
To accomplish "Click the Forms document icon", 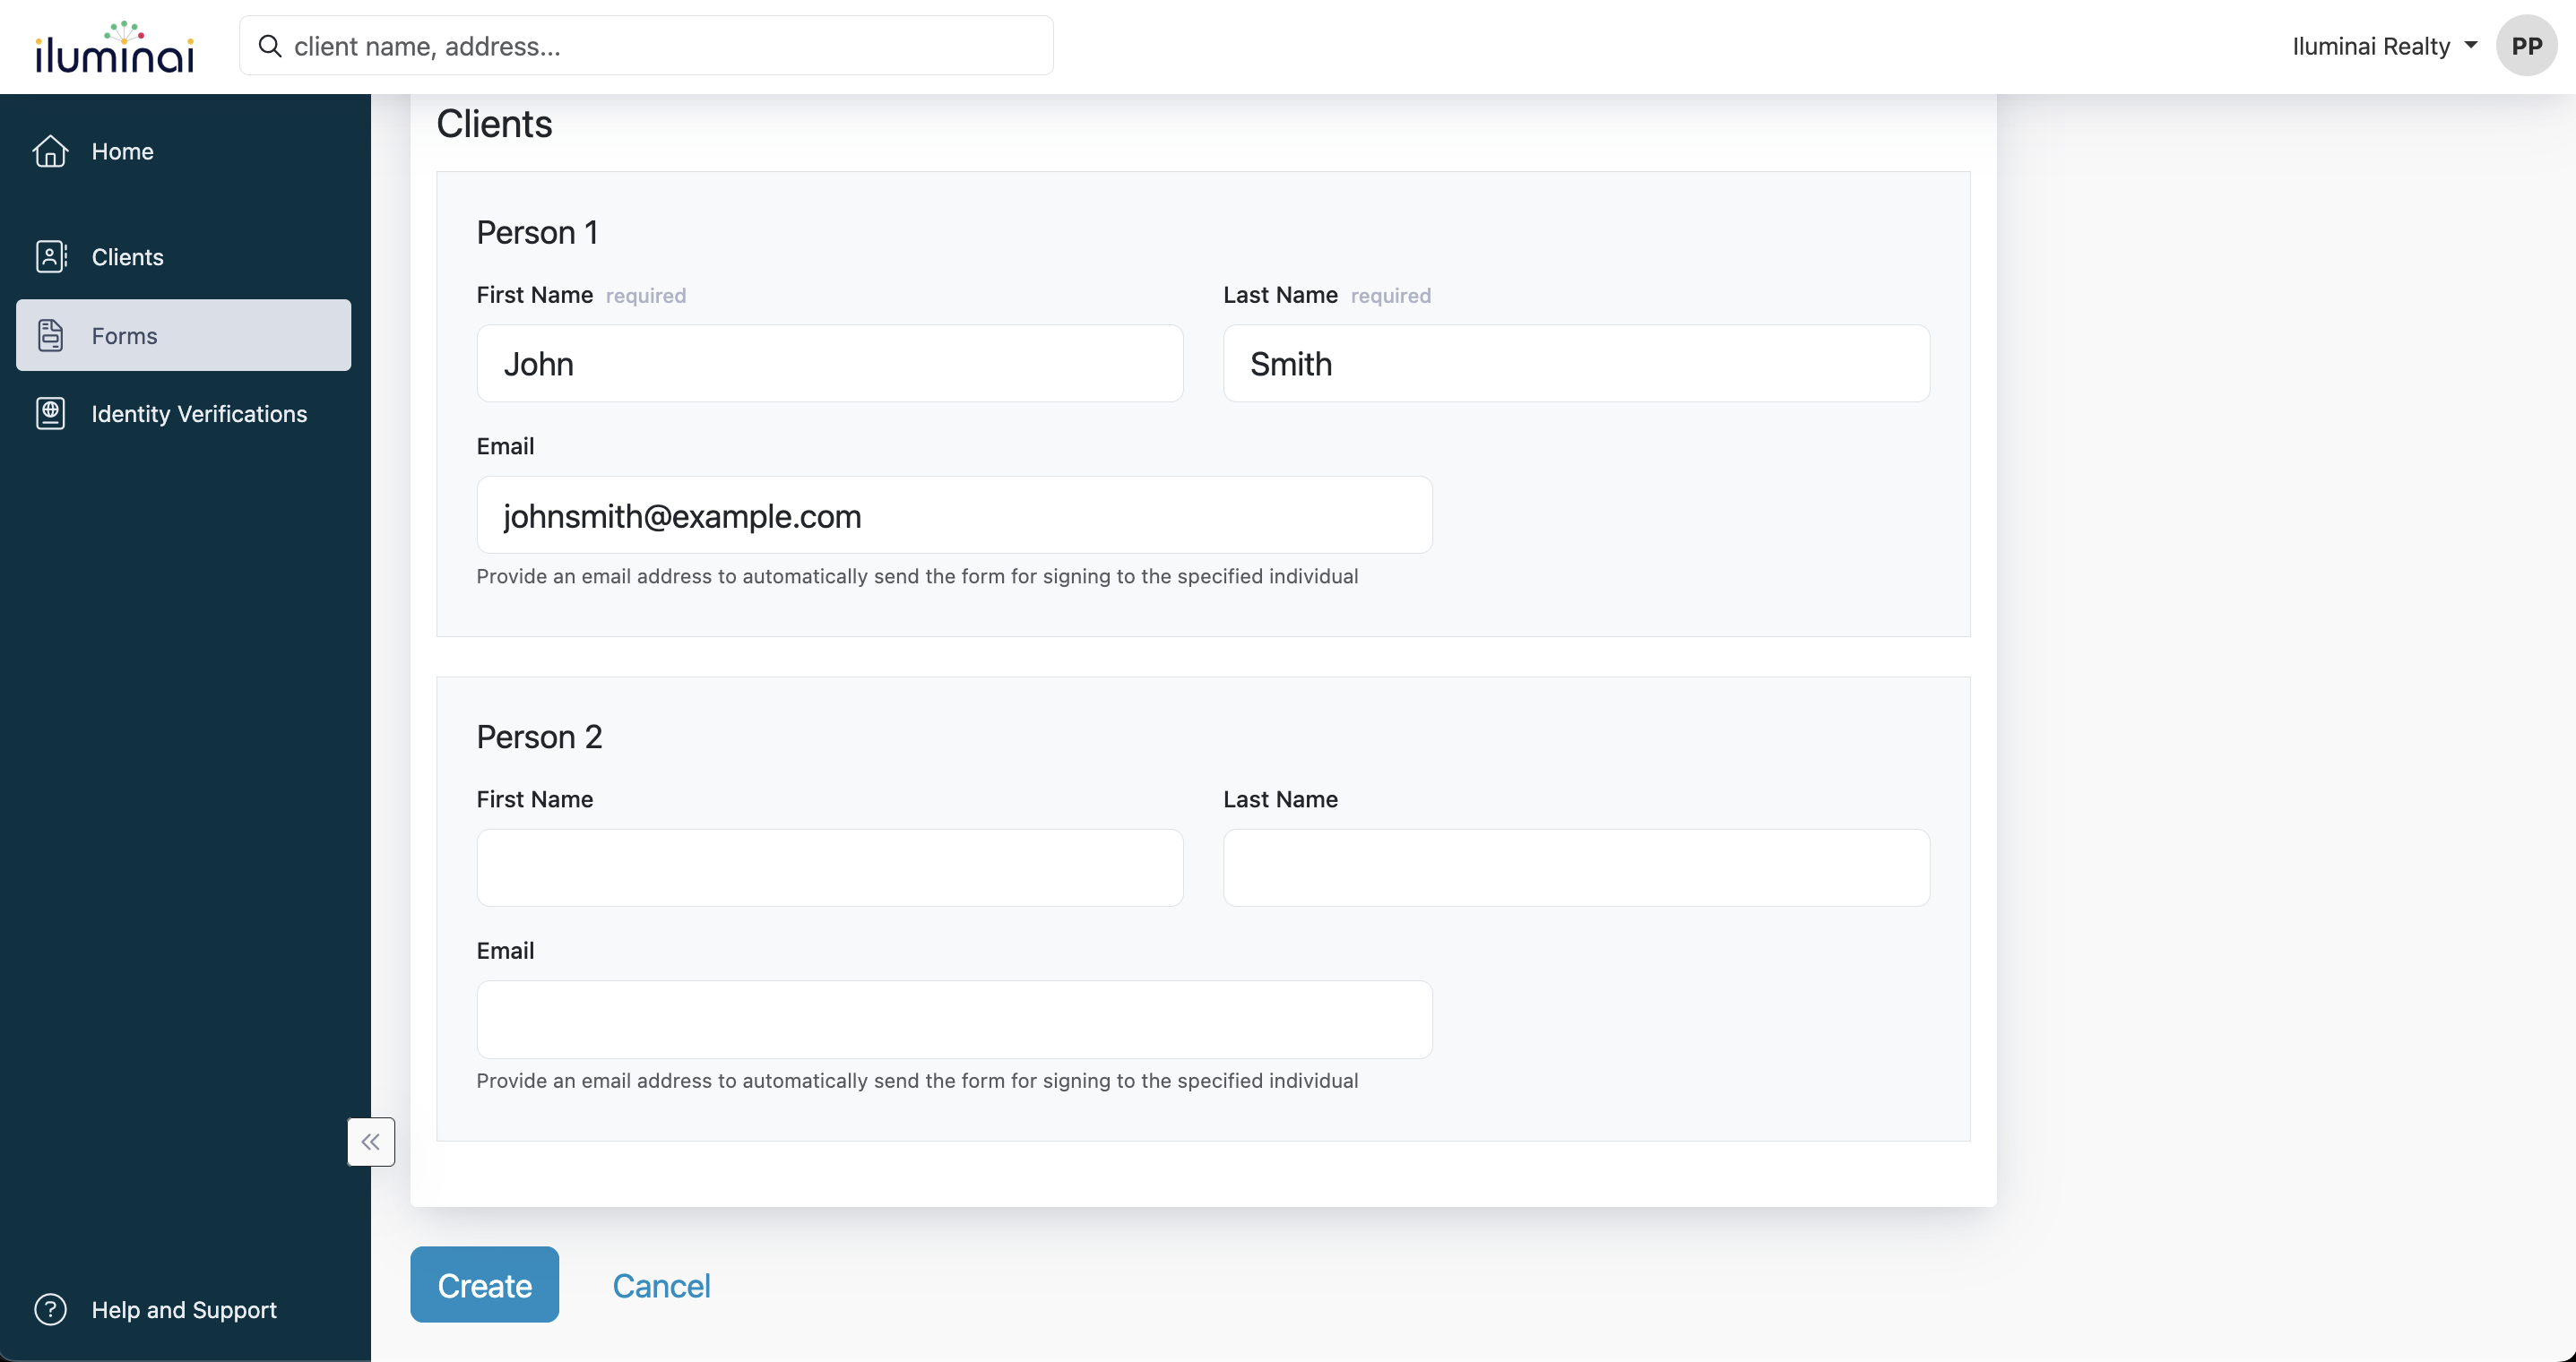I will [50, 335].
